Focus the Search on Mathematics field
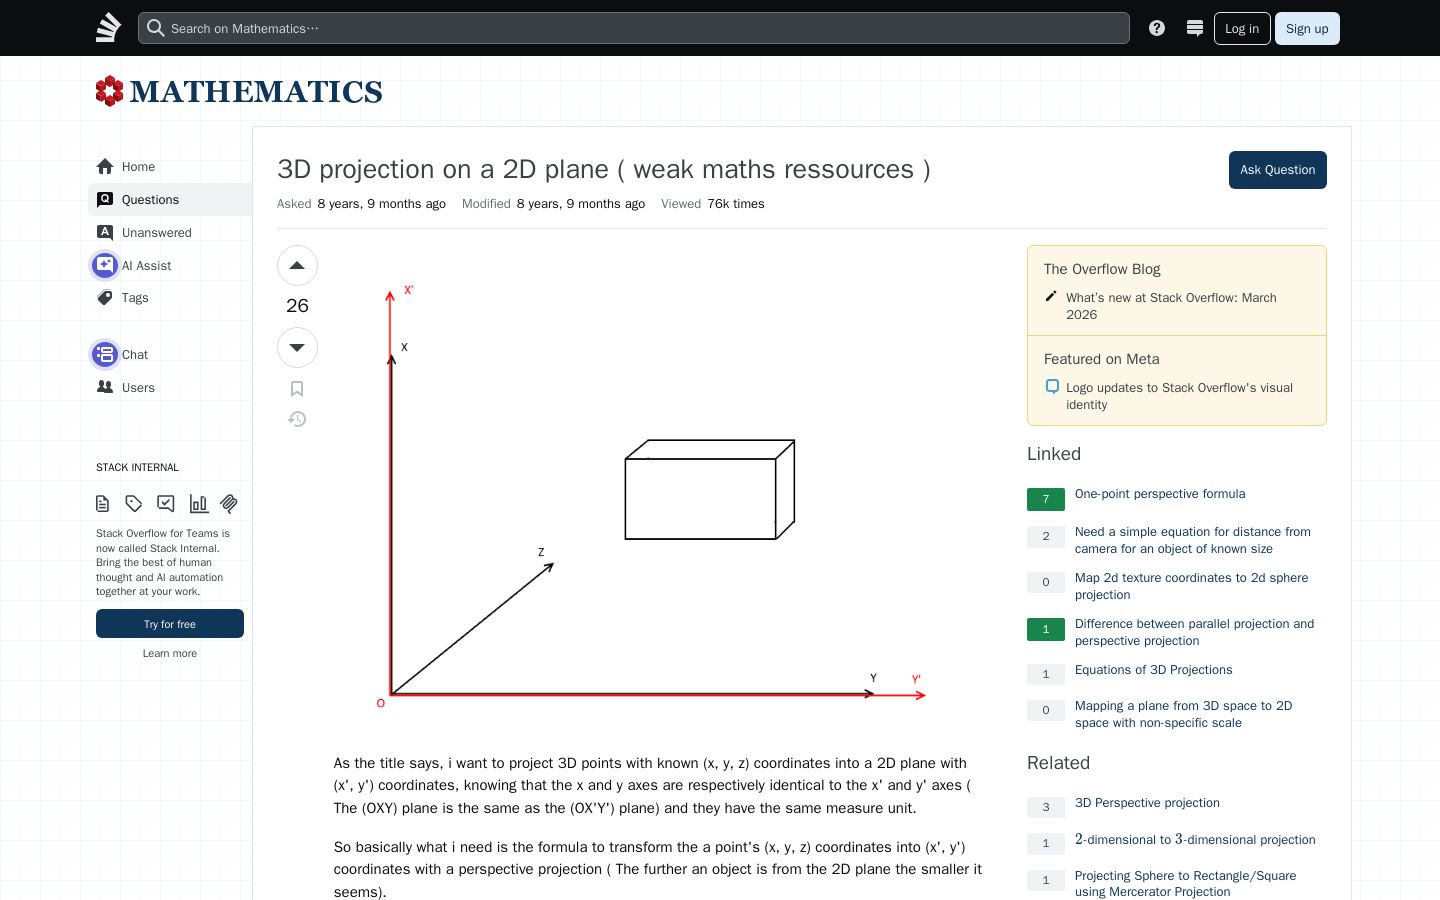The height and width of the screenshot is (900, 1440). 634,28
